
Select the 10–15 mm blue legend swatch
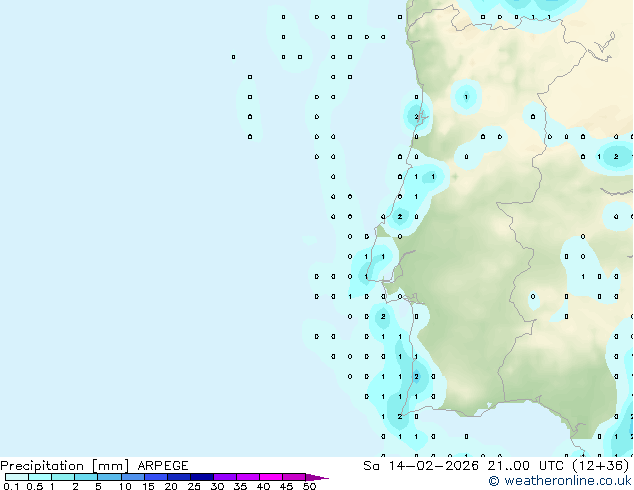point(132,477)
